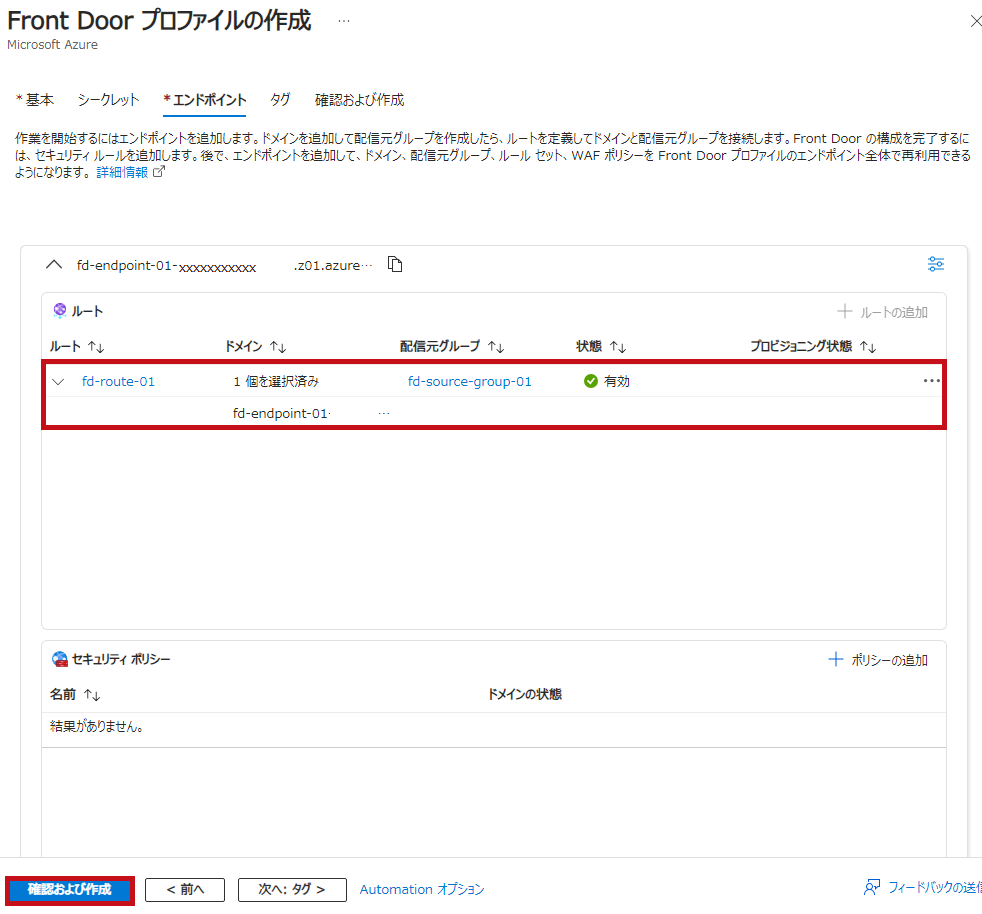Sort by the 配信元グループ column arrows
This screenshot has height=914, width=982.
496,346
